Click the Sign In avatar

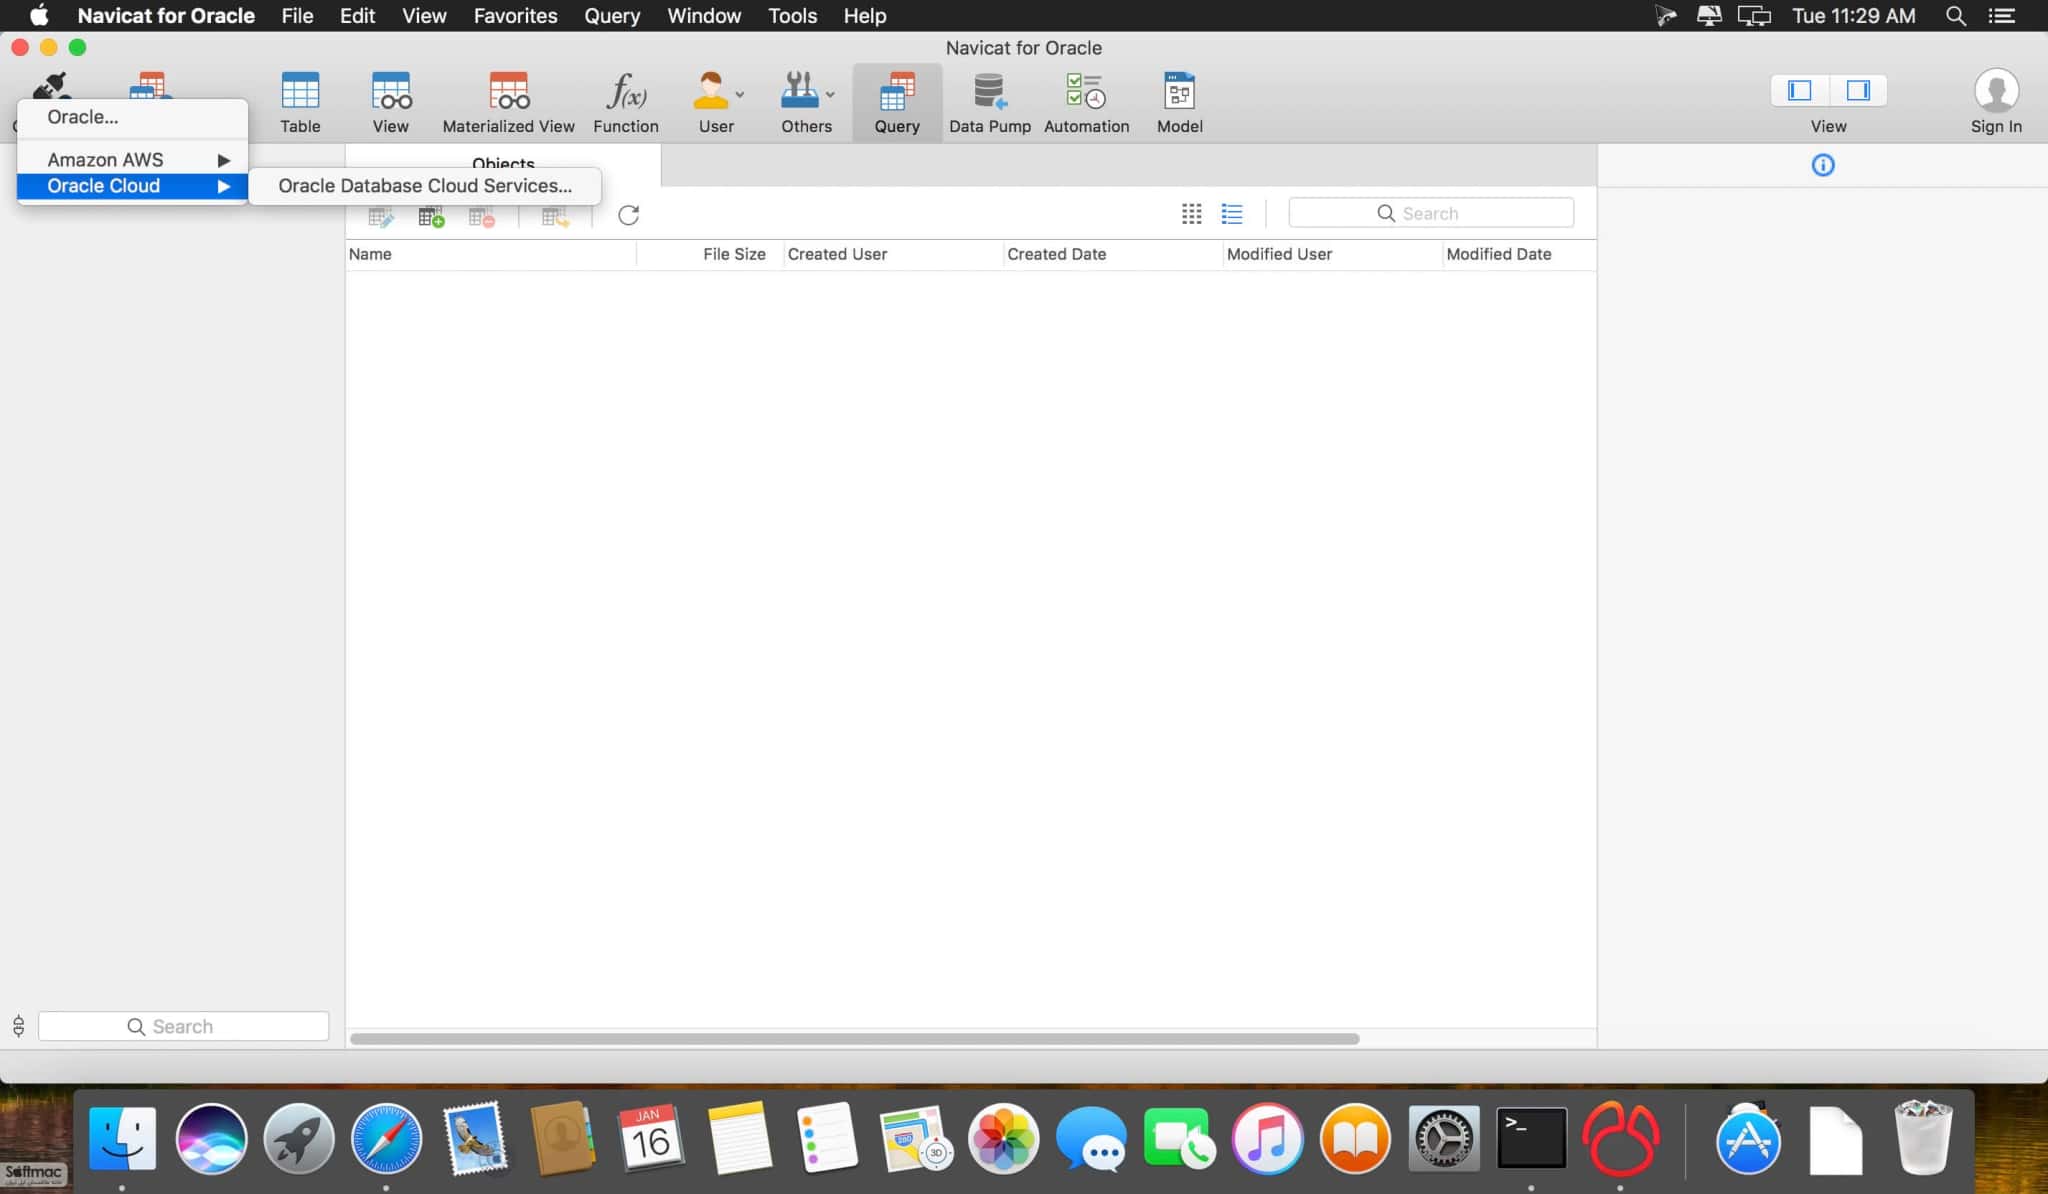1996,91
